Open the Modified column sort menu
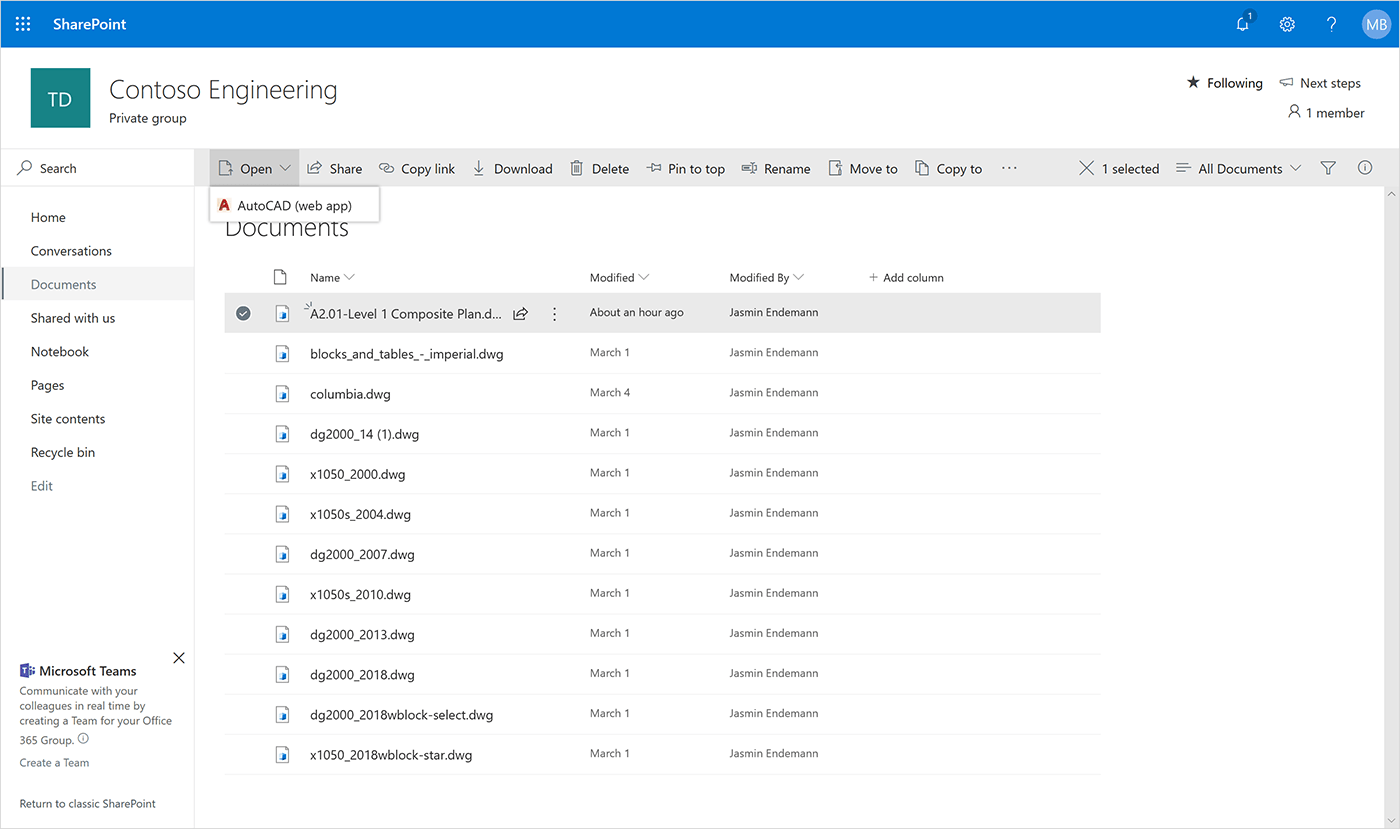 618,277
